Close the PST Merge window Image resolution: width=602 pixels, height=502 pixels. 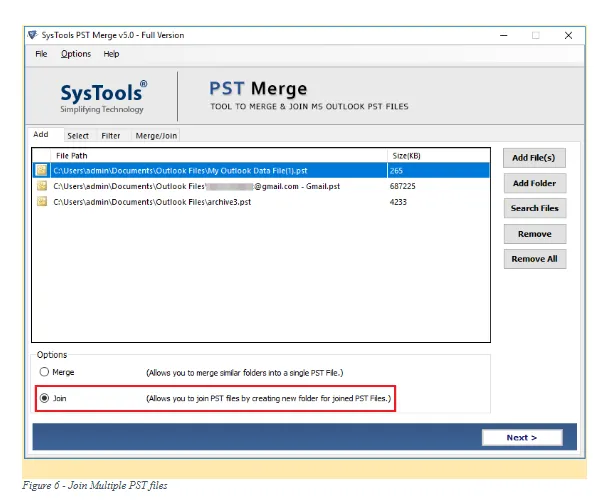pyautogui.click(x=569, y=35)
